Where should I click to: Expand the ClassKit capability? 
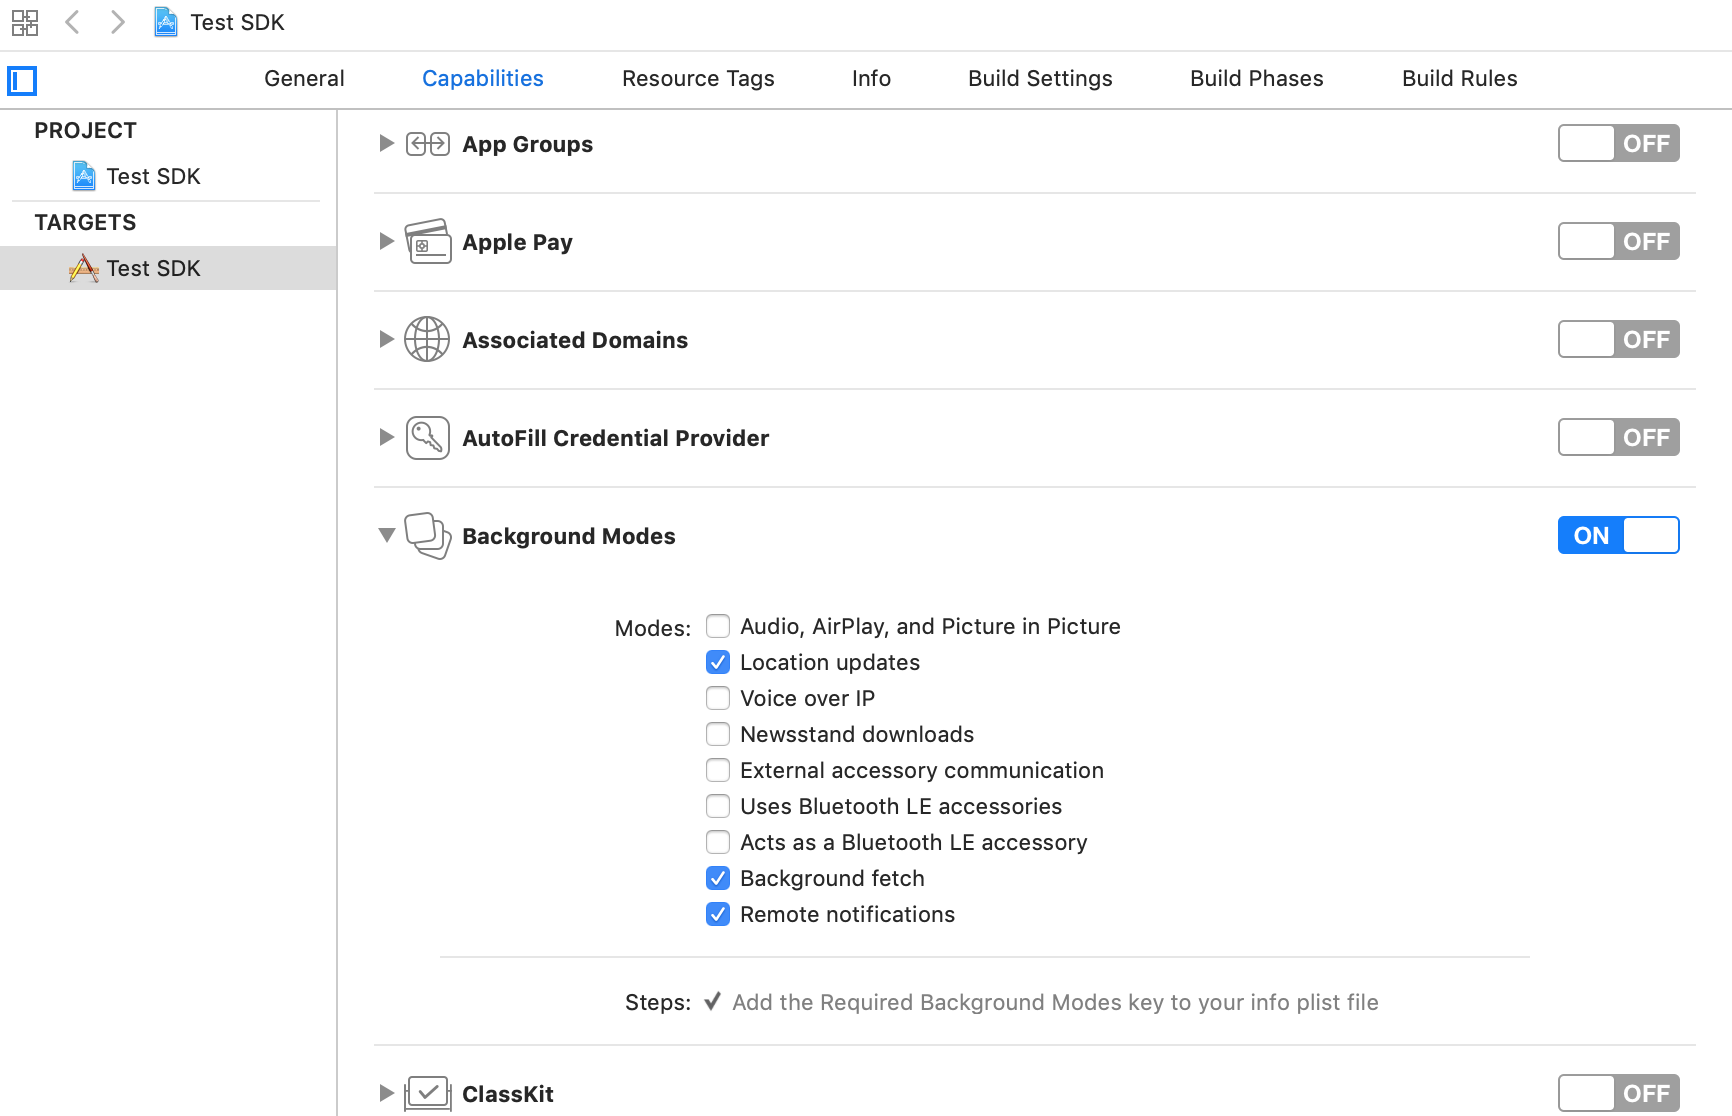(x=386, y=1093)
